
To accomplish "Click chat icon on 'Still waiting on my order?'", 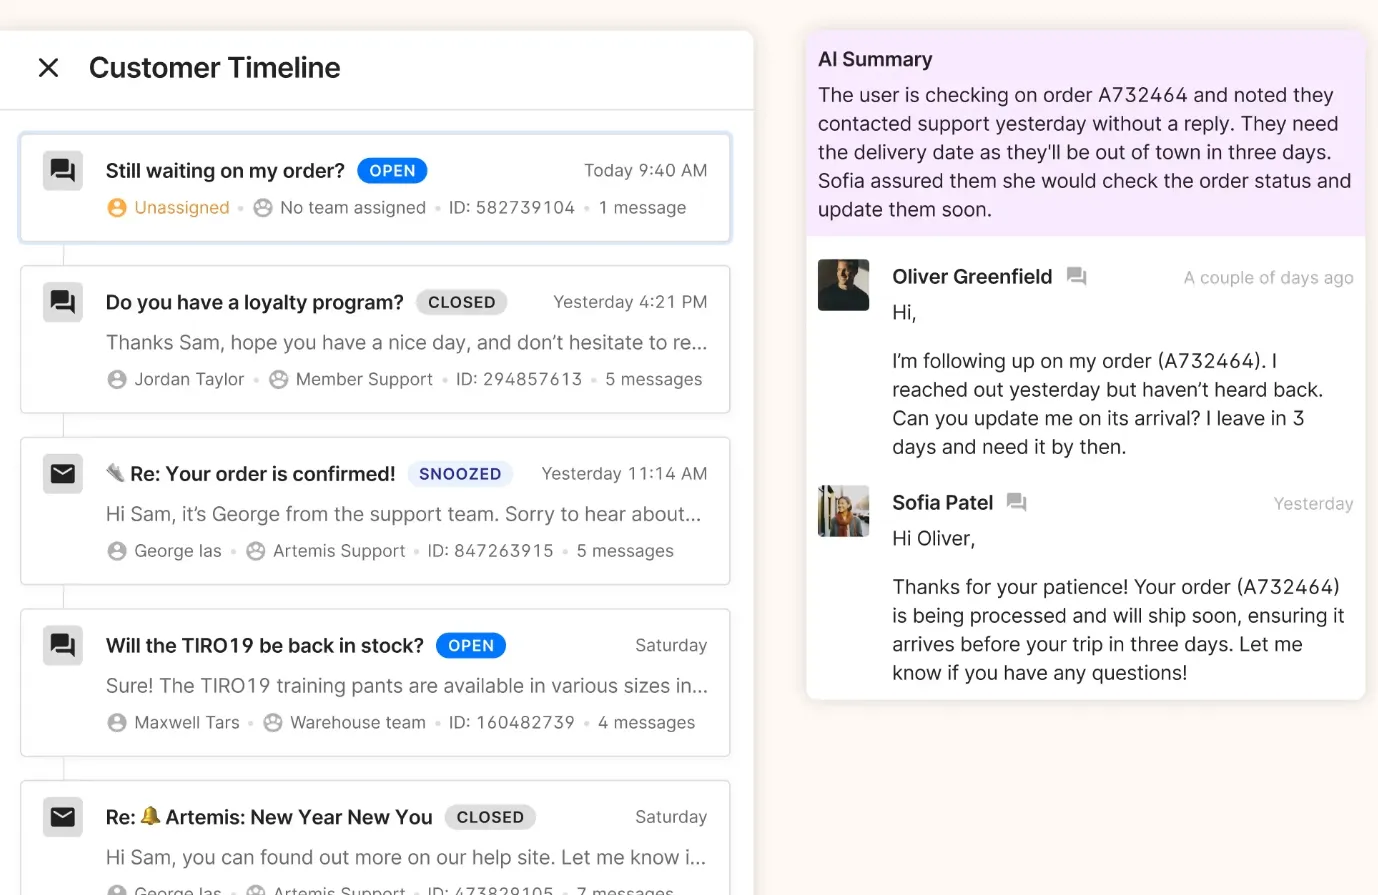I will click(x=63, y=171).
